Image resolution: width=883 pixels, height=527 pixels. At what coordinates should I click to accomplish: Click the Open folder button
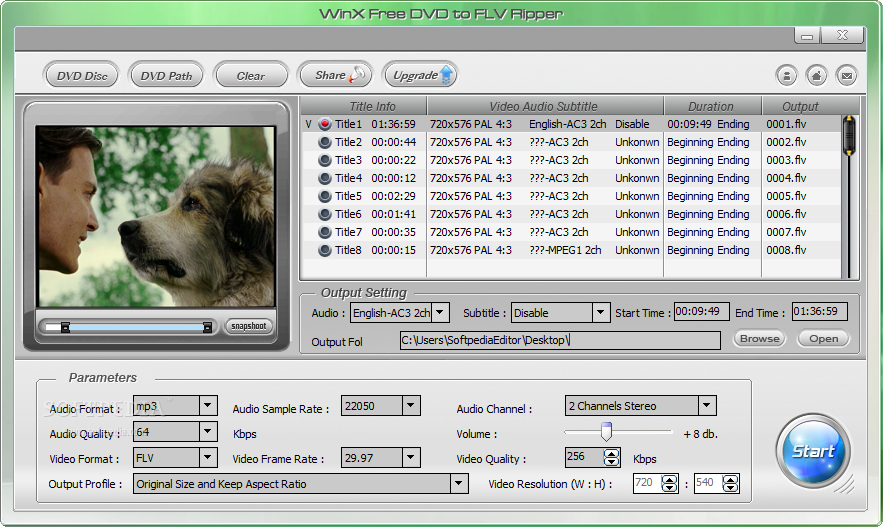(823, 338)
